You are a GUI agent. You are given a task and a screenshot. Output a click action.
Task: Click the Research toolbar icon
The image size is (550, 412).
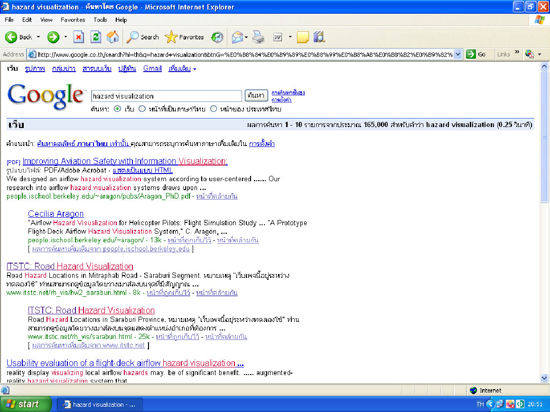319,37
